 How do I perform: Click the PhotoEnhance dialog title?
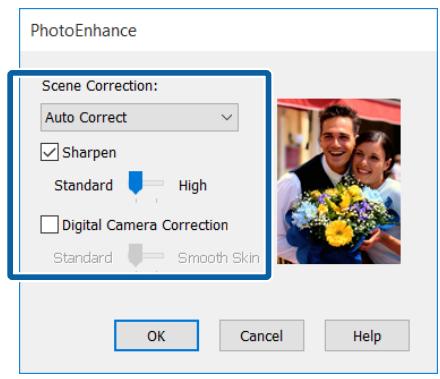click(x=83, y=31)
